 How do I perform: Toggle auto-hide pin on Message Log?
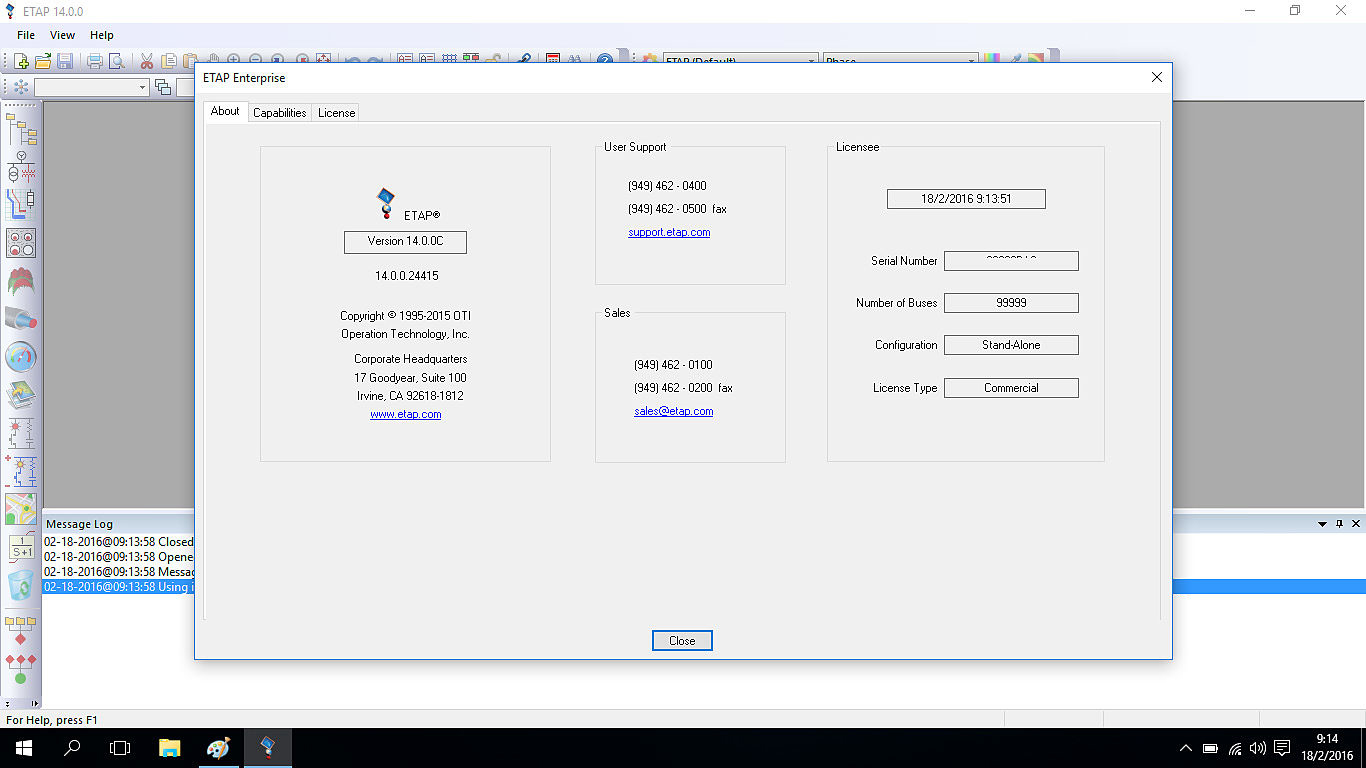click(x=1339, y=524)
